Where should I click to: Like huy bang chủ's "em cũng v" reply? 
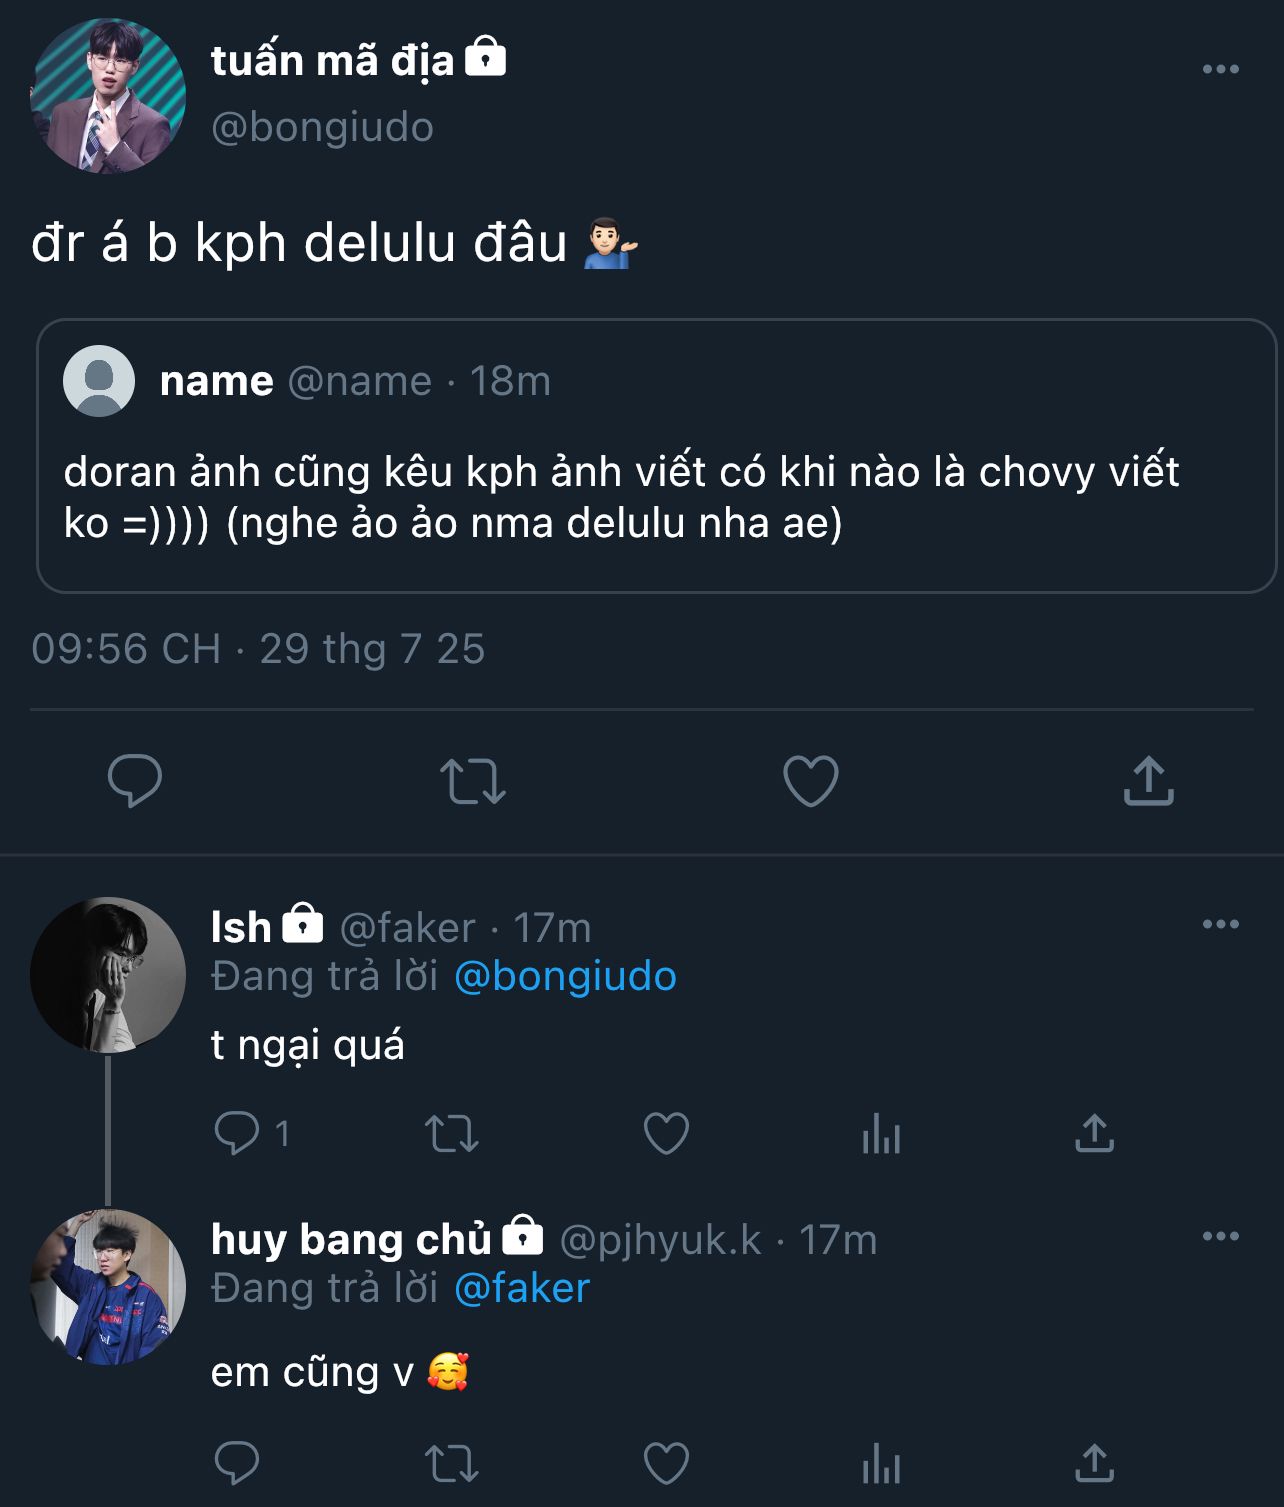point(666,1464)
